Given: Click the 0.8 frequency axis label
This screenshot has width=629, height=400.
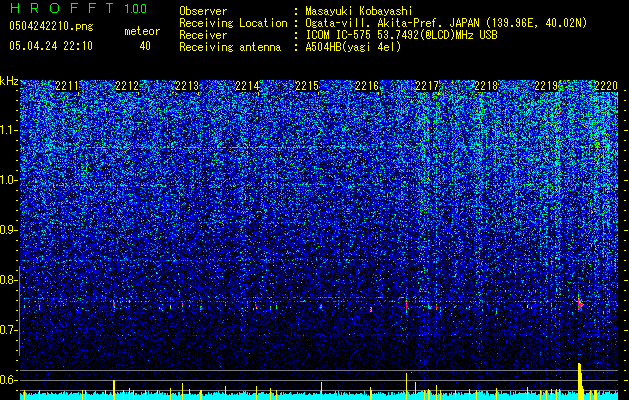Looking at the screenshot, I should (x=8, y=280).
